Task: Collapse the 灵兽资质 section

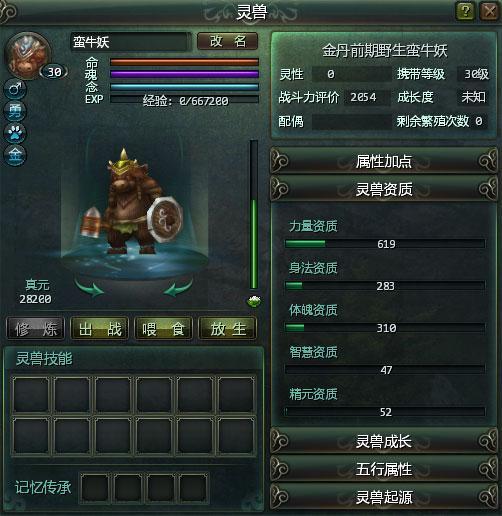Action: (383, 189)
